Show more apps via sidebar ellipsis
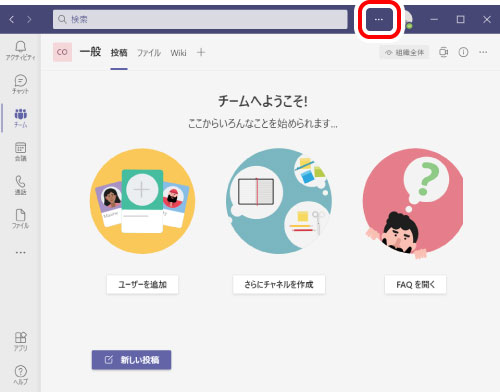The width and height of the screenshot is (500, 392). (20, 253)
